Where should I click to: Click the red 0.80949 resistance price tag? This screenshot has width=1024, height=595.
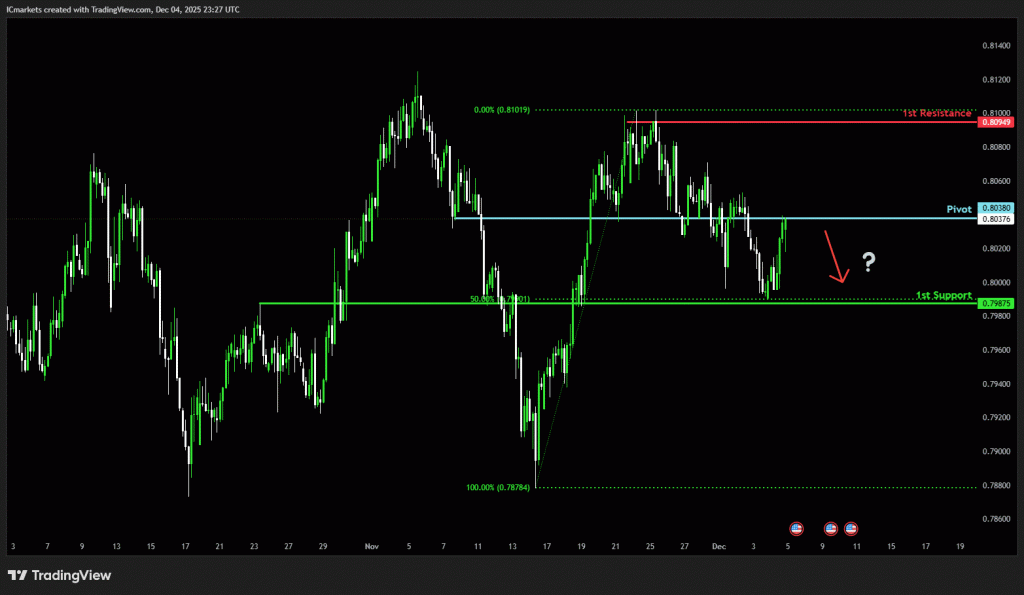[x=996, y=122]
